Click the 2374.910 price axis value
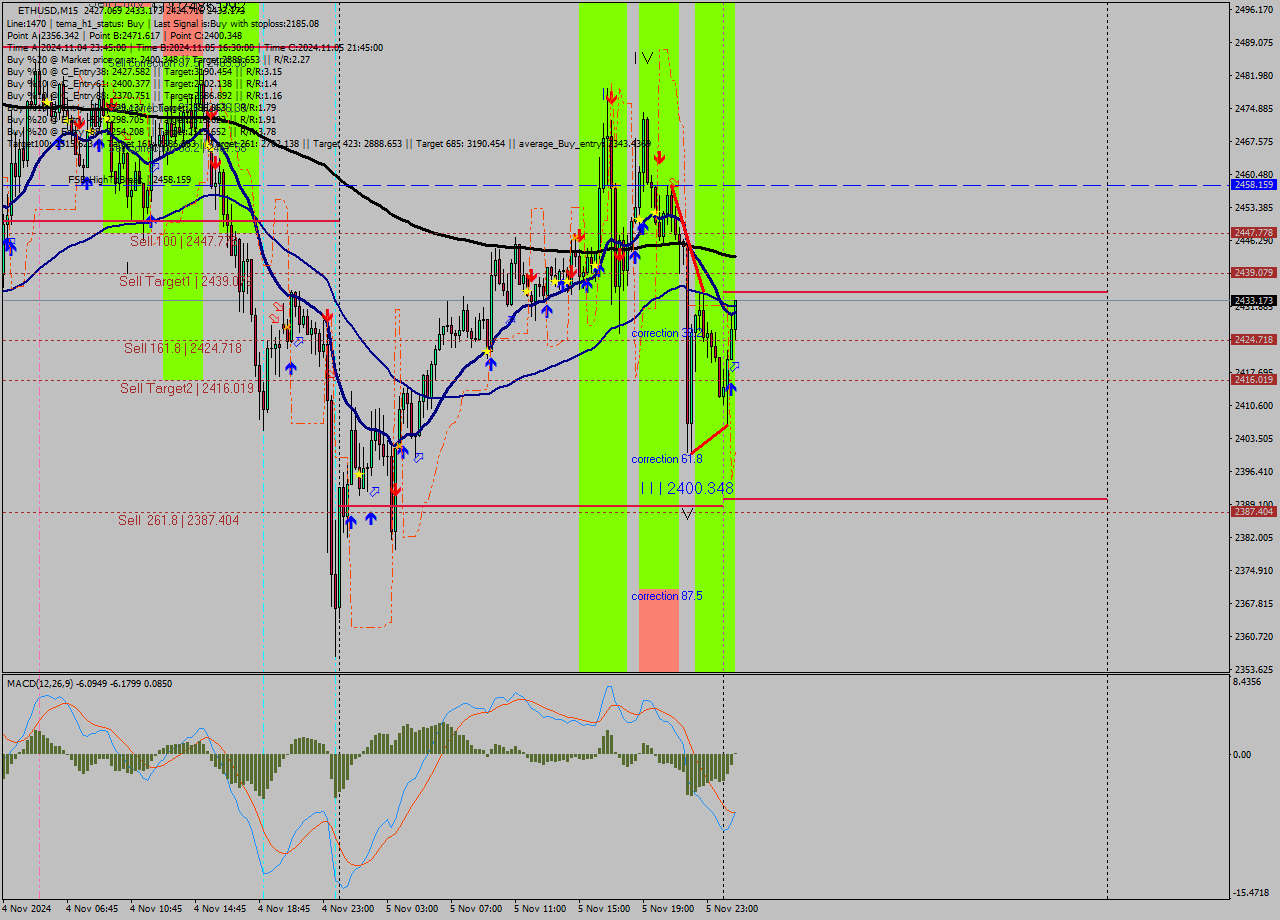The image size is (1280, 920). [1254, 570]
